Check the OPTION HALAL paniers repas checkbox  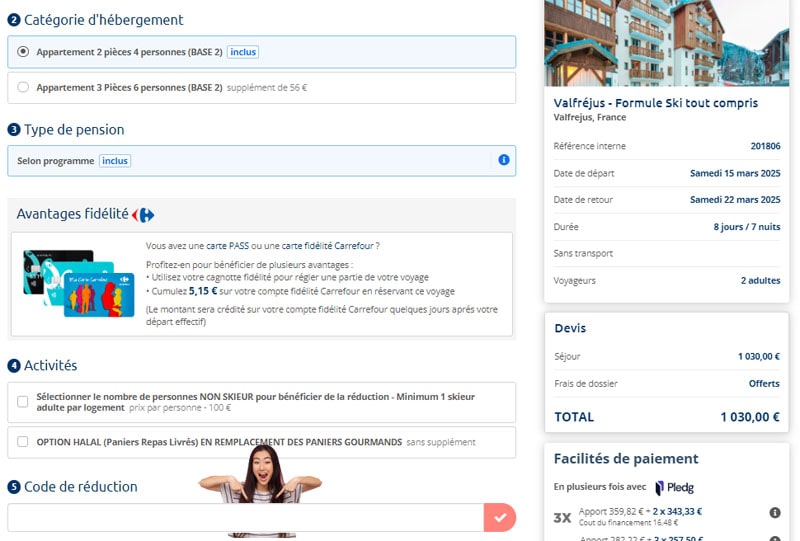point(22,441)
